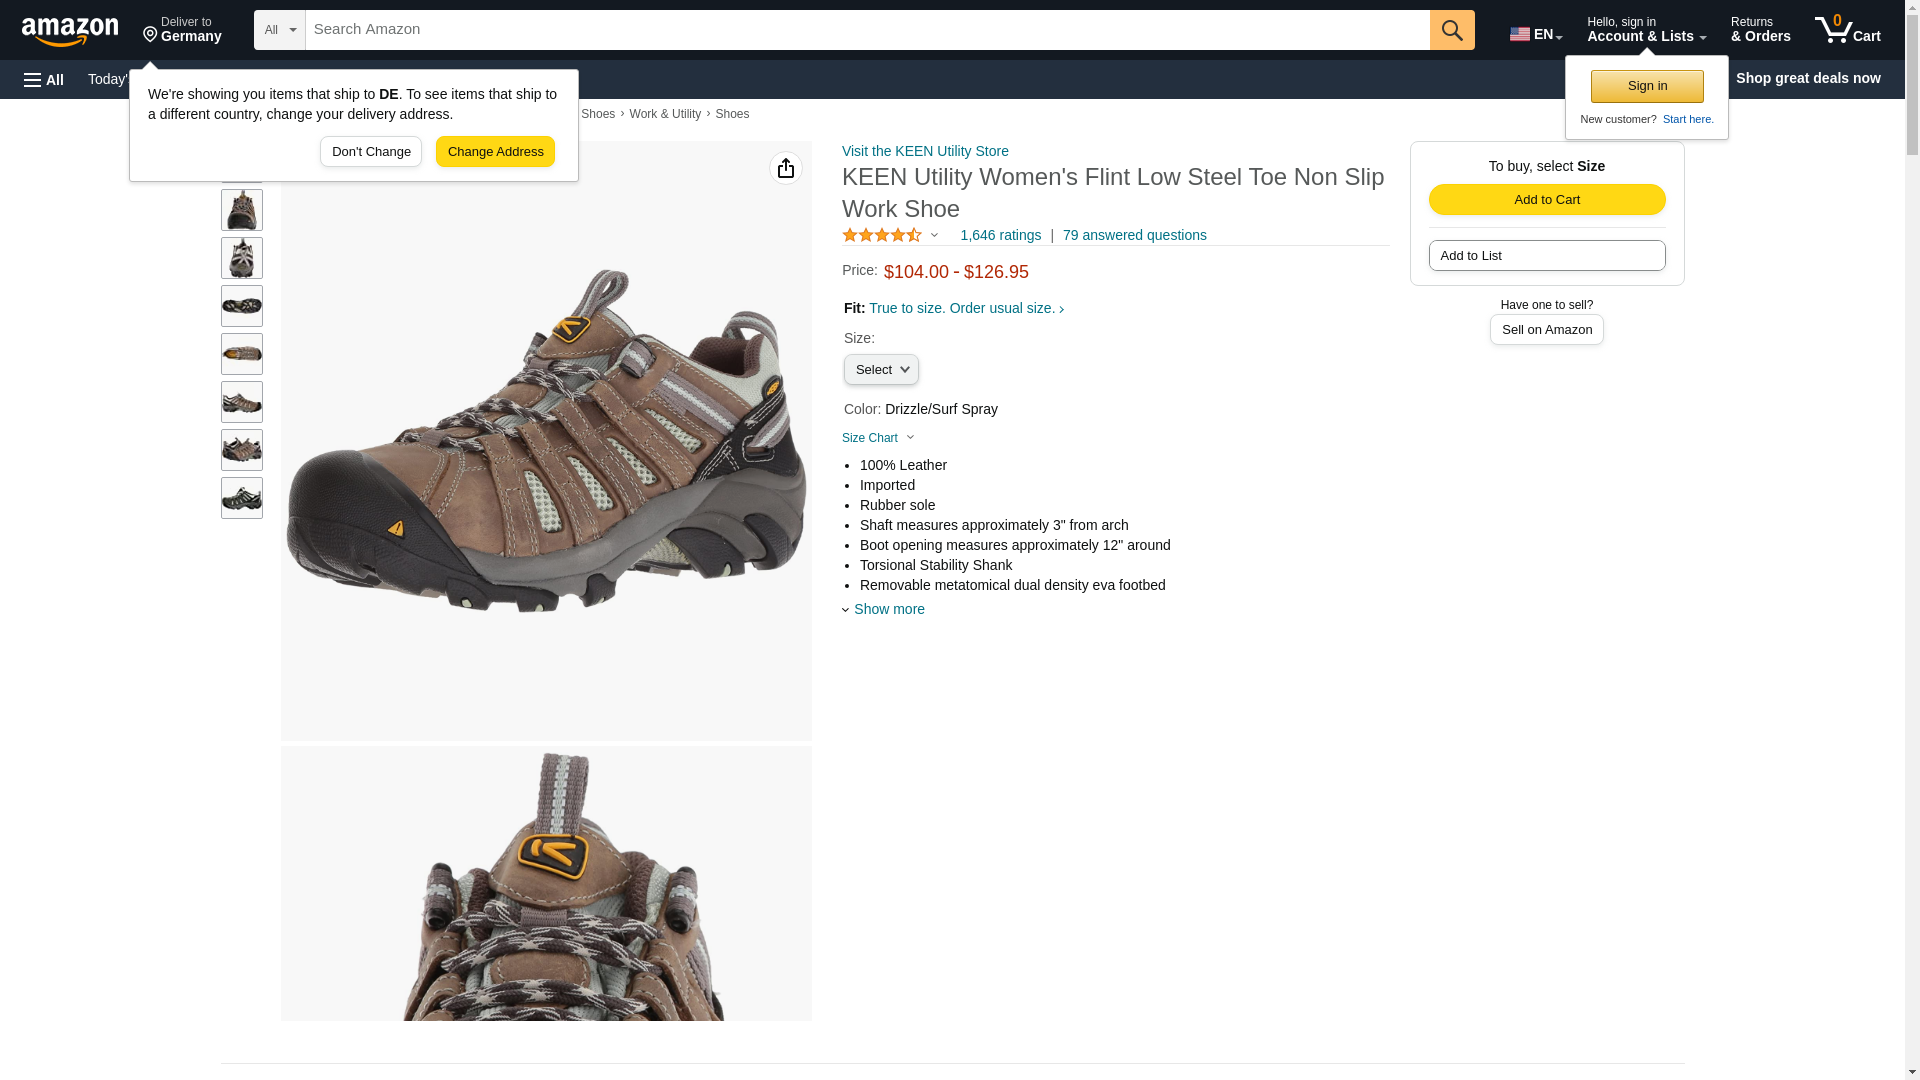This screenshot has height=1080, width=1920.
Task: Open the All hamburger menu
Action: tap(44, 79)
